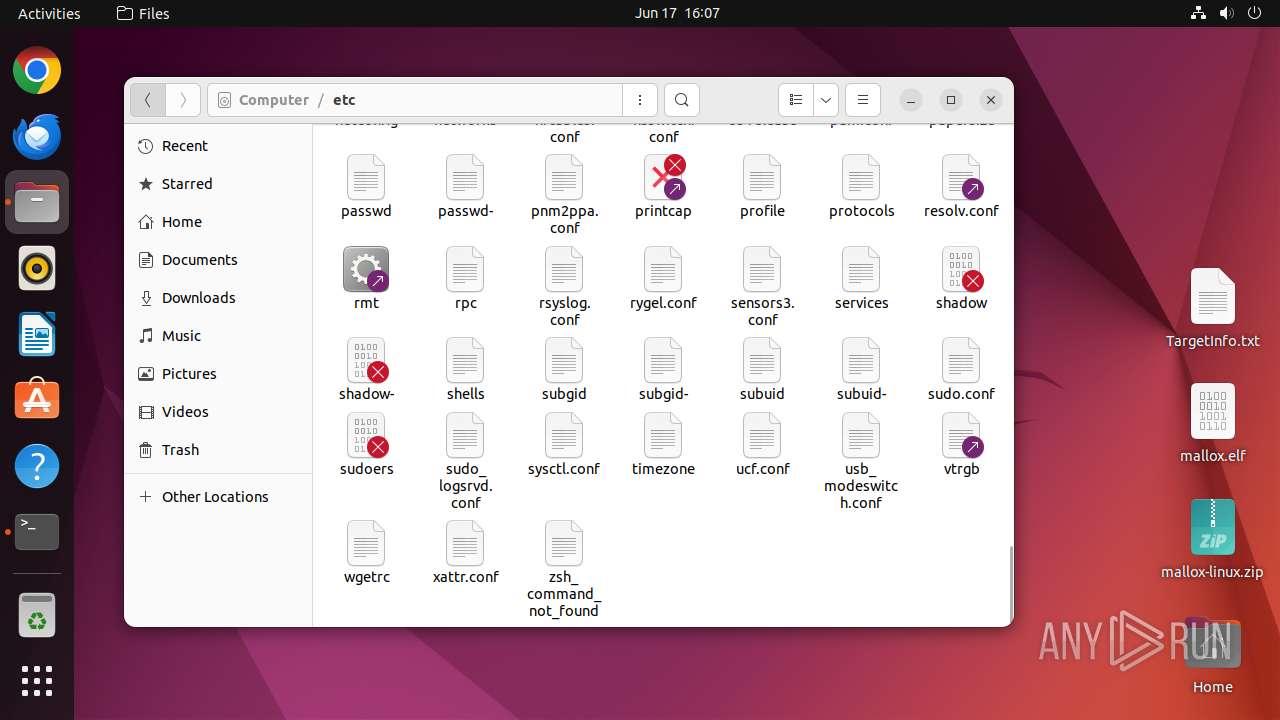Open the path bar options menu
Viewport: 1280px width, 720px height.
coord(640,100)
